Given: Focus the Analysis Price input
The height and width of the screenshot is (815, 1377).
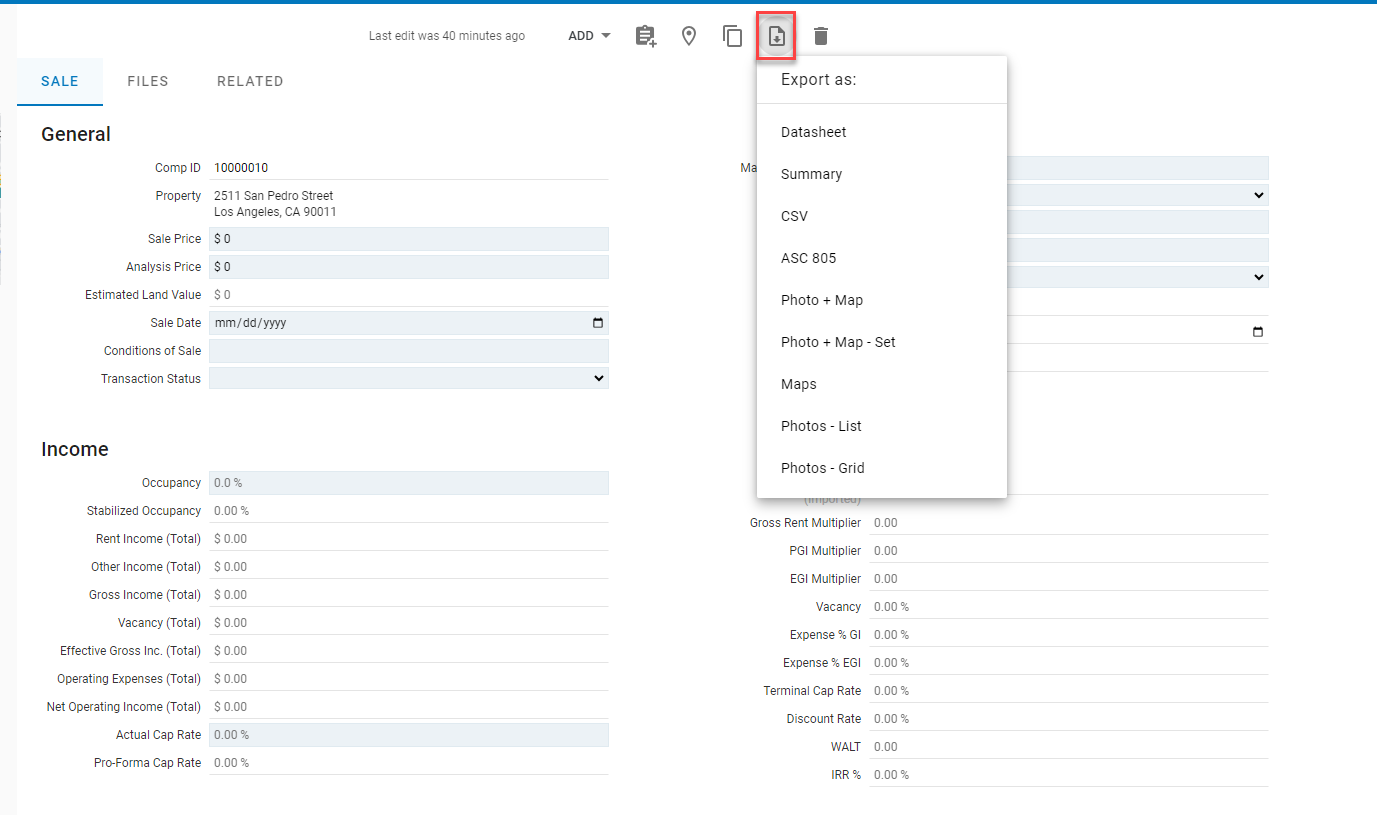Looking at the screenshot, I should (x=409, y=267).
